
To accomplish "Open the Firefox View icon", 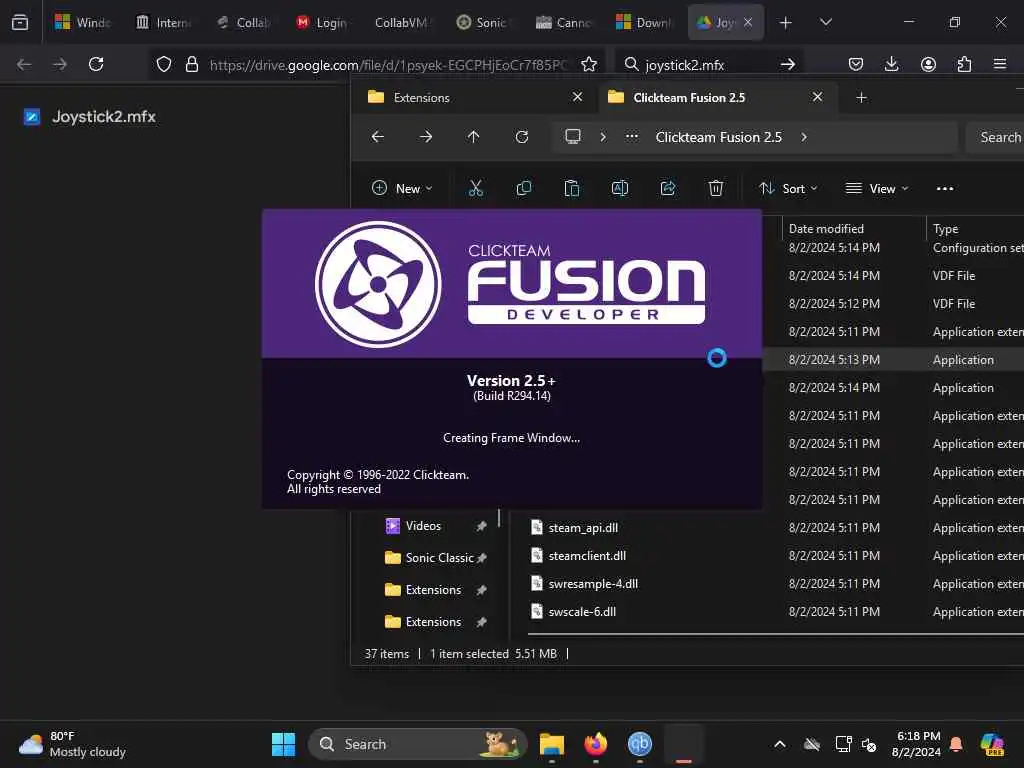I will pos(20,22).
